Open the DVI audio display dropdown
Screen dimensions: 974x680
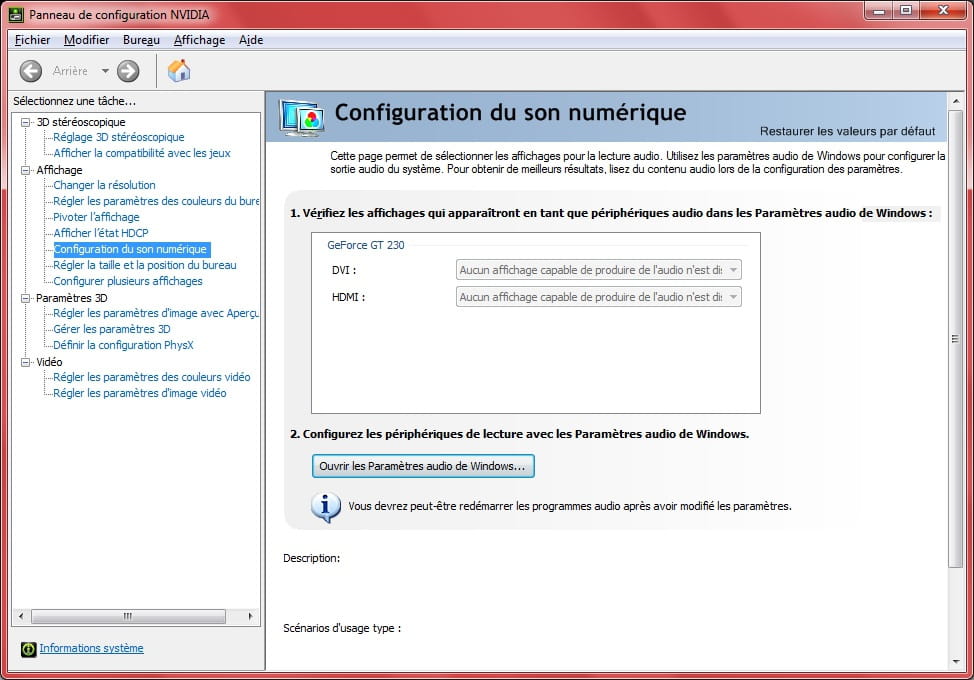click(x=599, y=270)
